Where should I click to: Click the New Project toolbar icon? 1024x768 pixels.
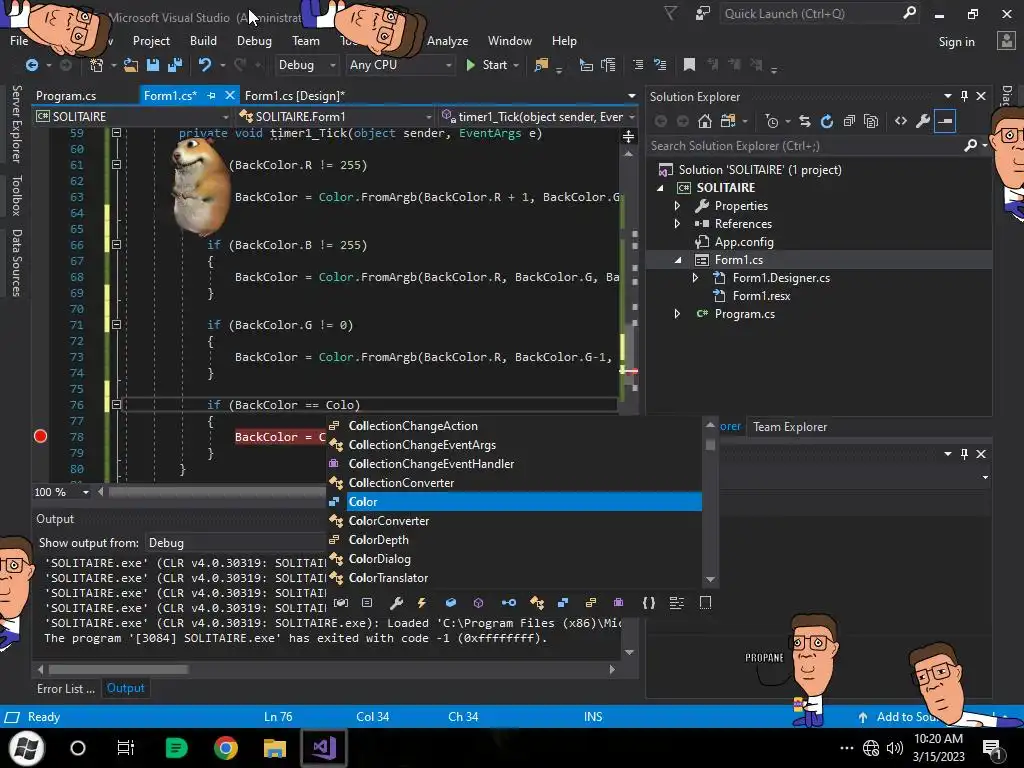point(97,65)
